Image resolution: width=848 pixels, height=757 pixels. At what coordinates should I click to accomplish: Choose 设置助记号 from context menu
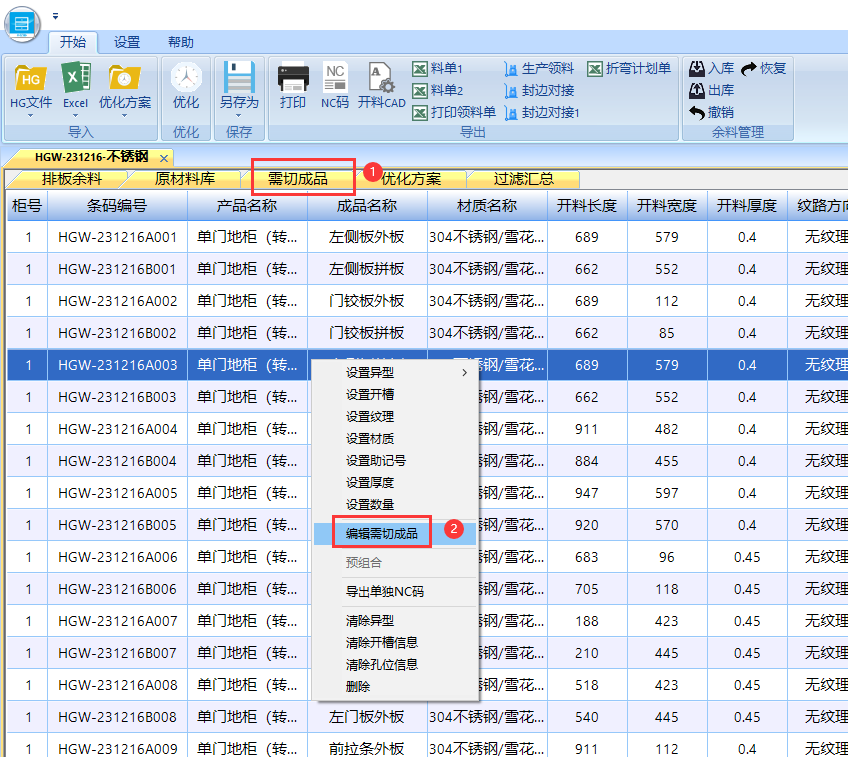(x=395, y=461)
